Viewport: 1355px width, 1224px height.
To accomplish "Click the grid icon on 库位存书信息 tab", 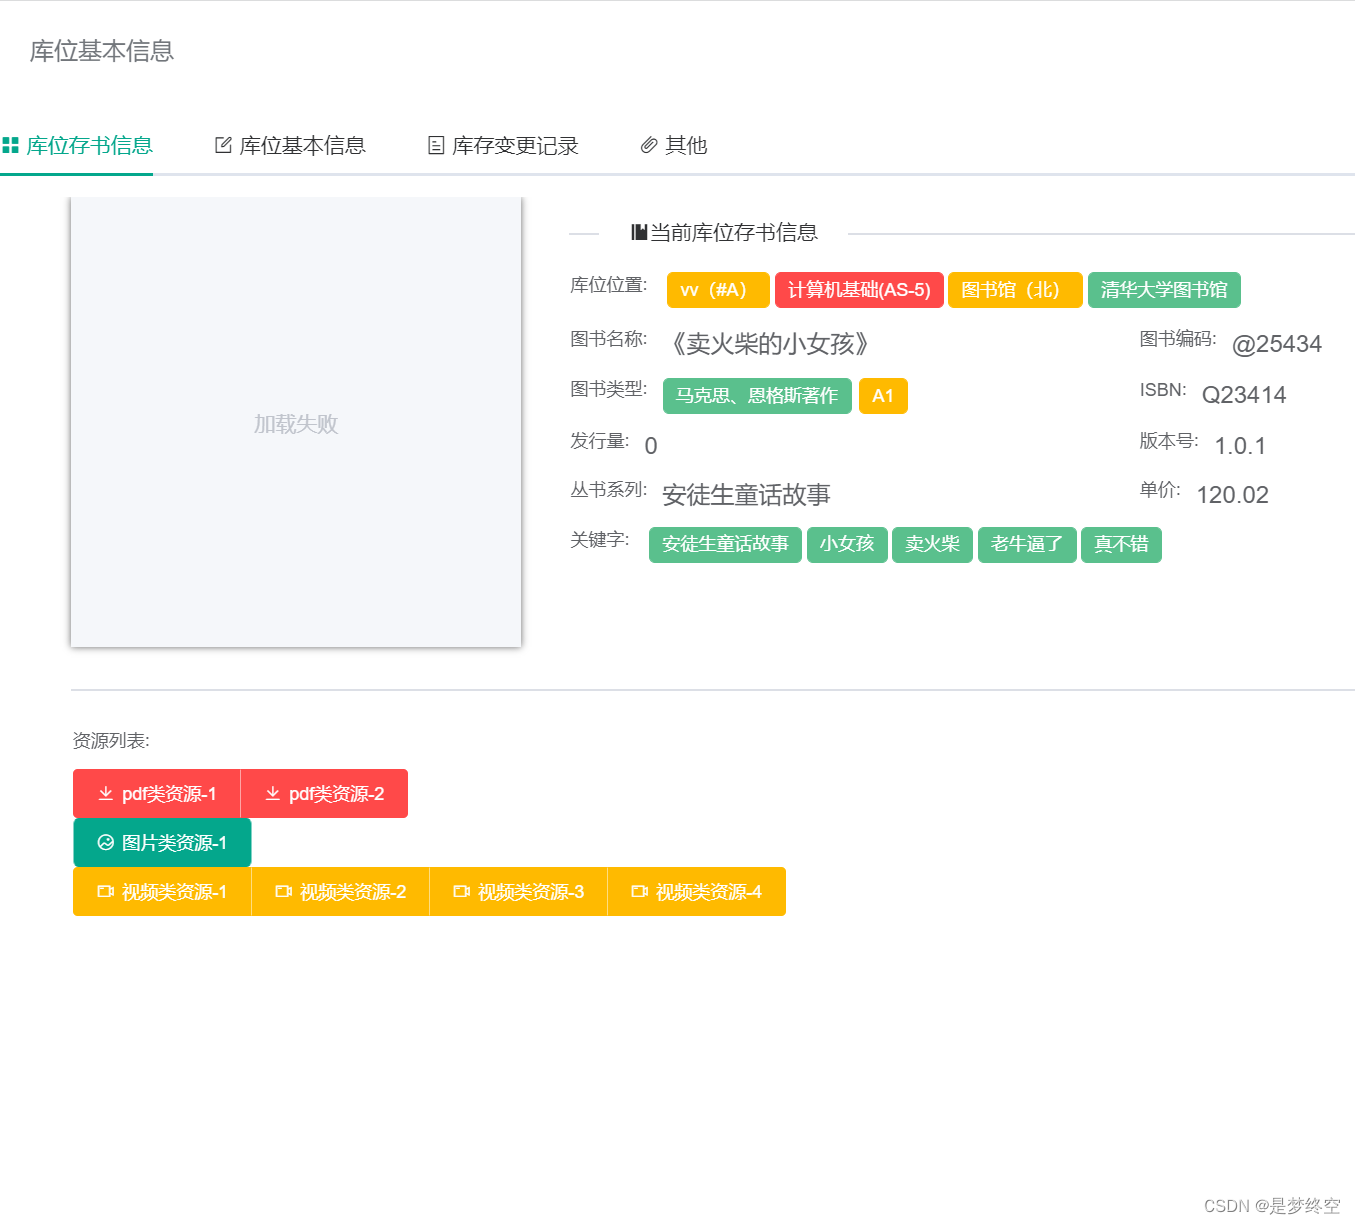I will (x=11, y=145).
